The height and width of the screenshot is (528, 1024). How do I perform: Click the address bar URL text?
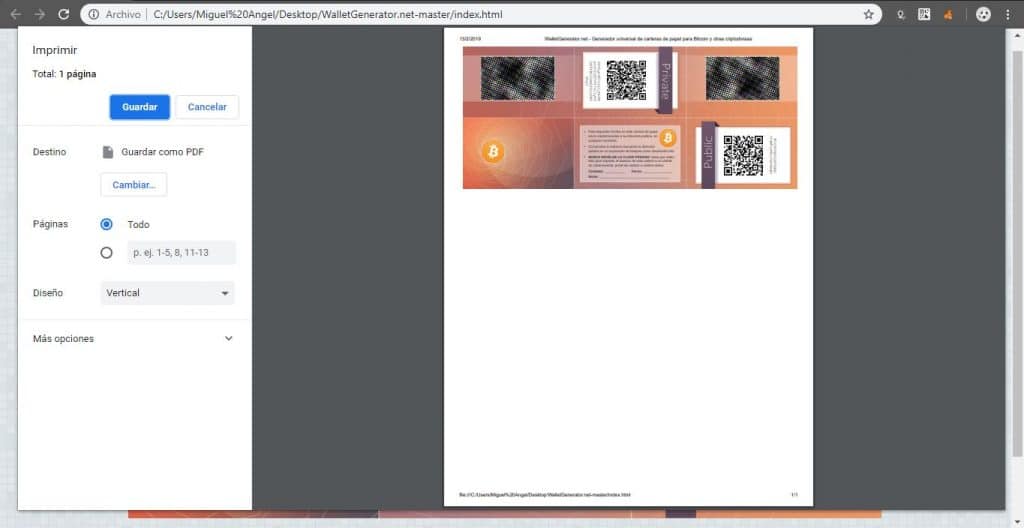pos(328,14)
